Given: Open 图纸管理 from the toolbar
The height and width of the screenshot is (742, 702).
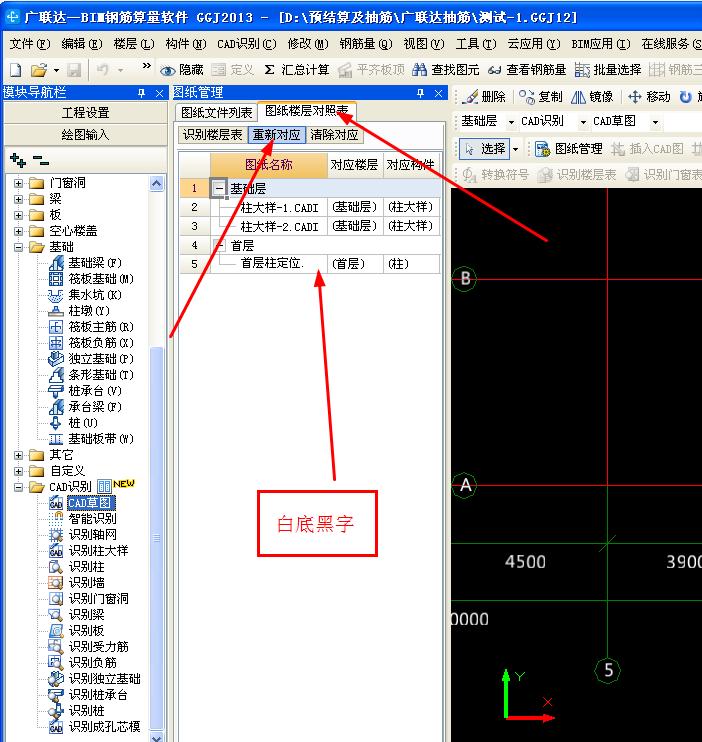Looking at the screenshot, I should point(569,149).
